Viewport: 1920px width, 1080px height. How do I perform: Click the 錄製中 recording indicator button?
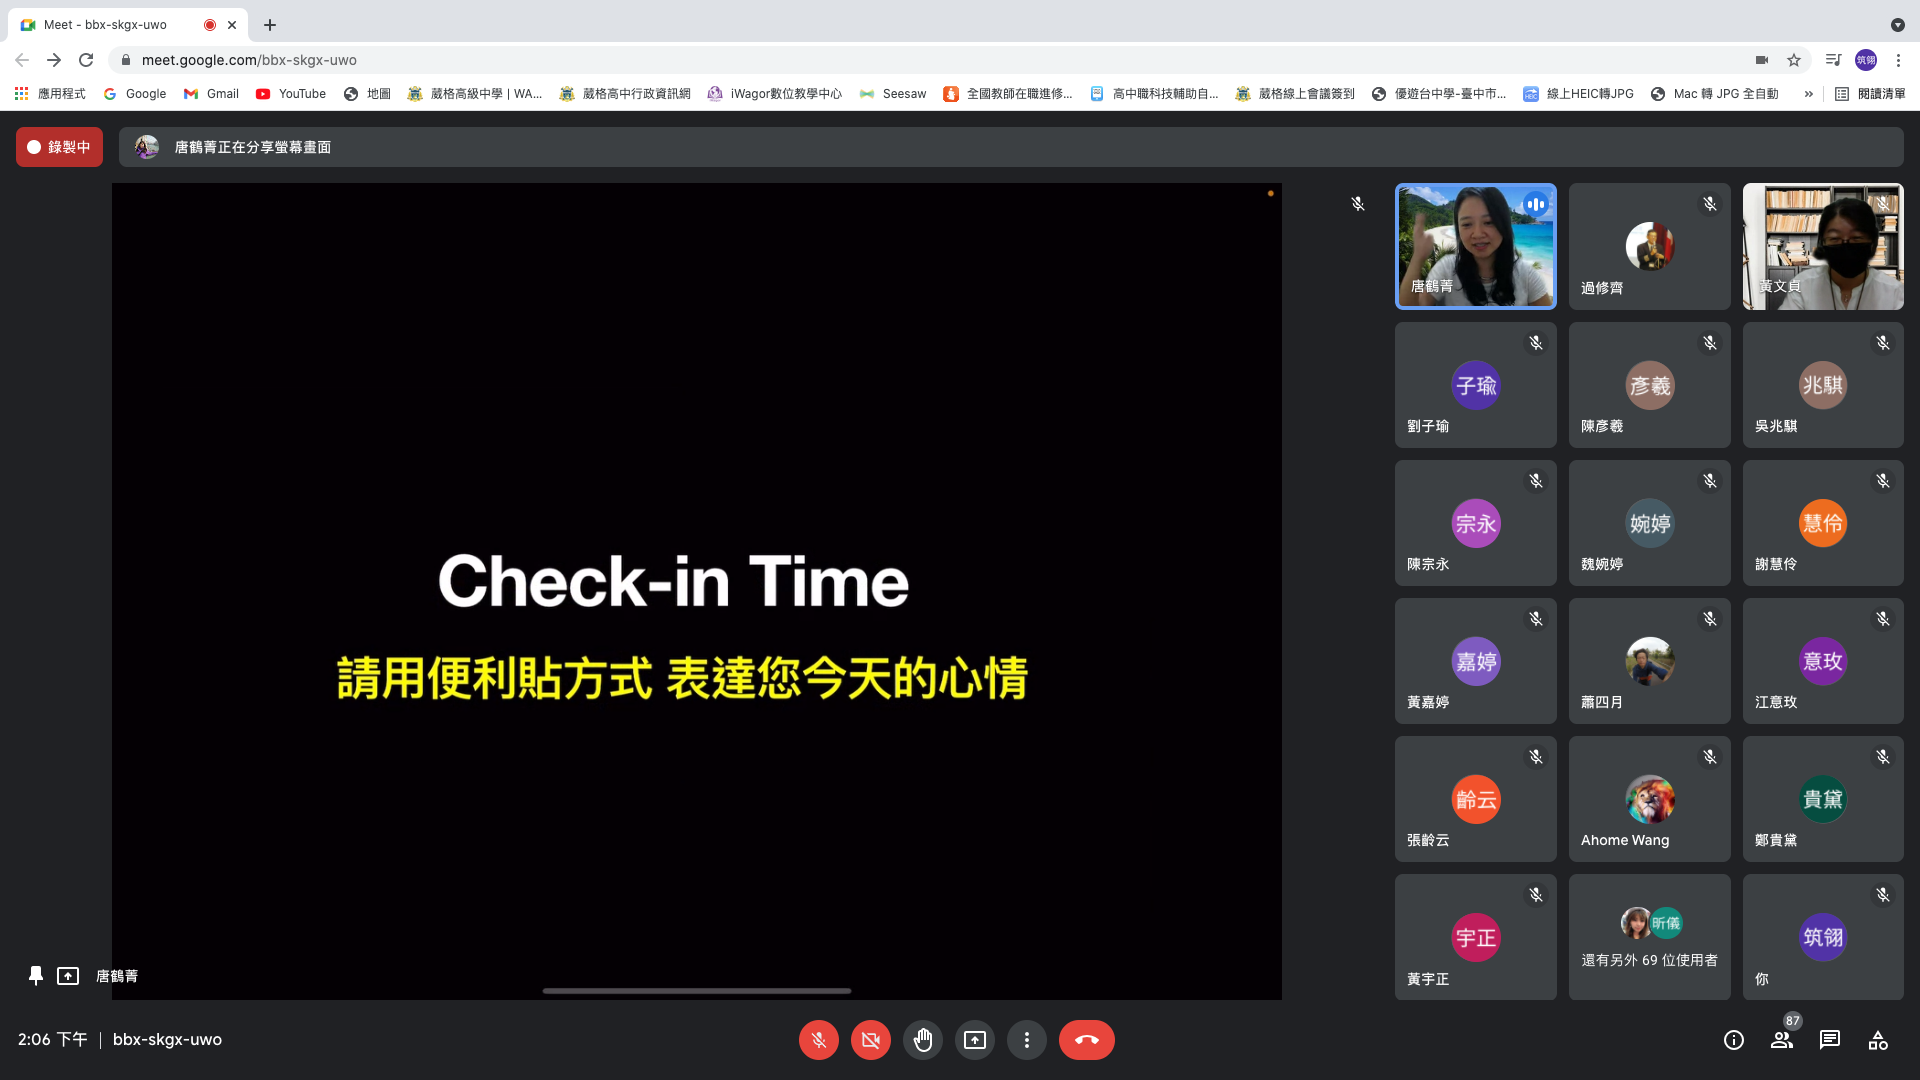(59, 147)
